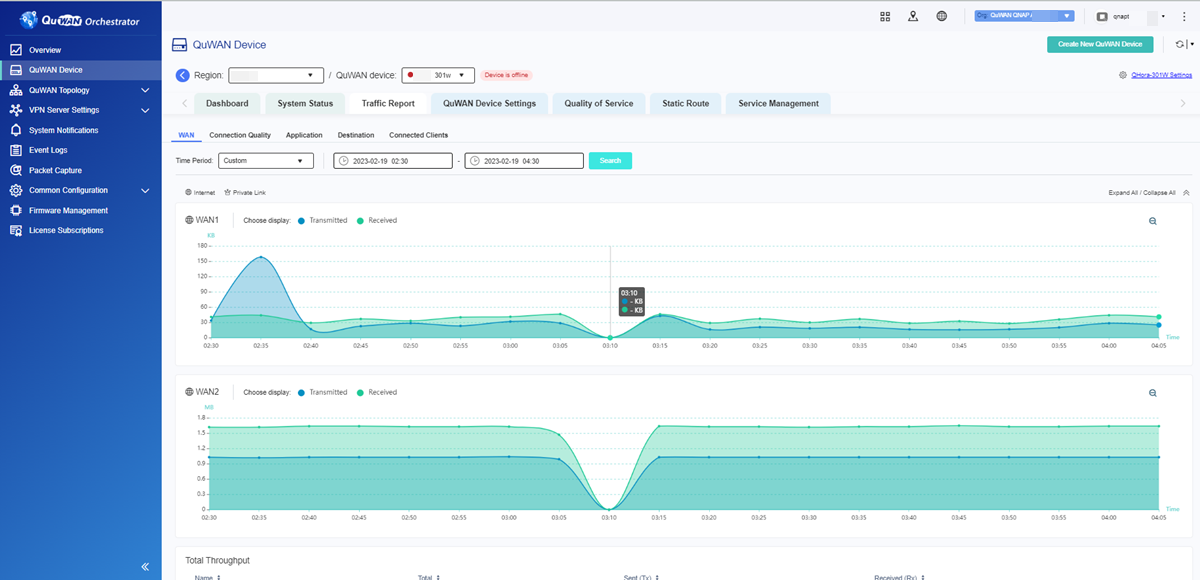This screenshot has height=580, width=1200.
Task: Click Expand All / Collapse All
Action: tap(1141, 192)
